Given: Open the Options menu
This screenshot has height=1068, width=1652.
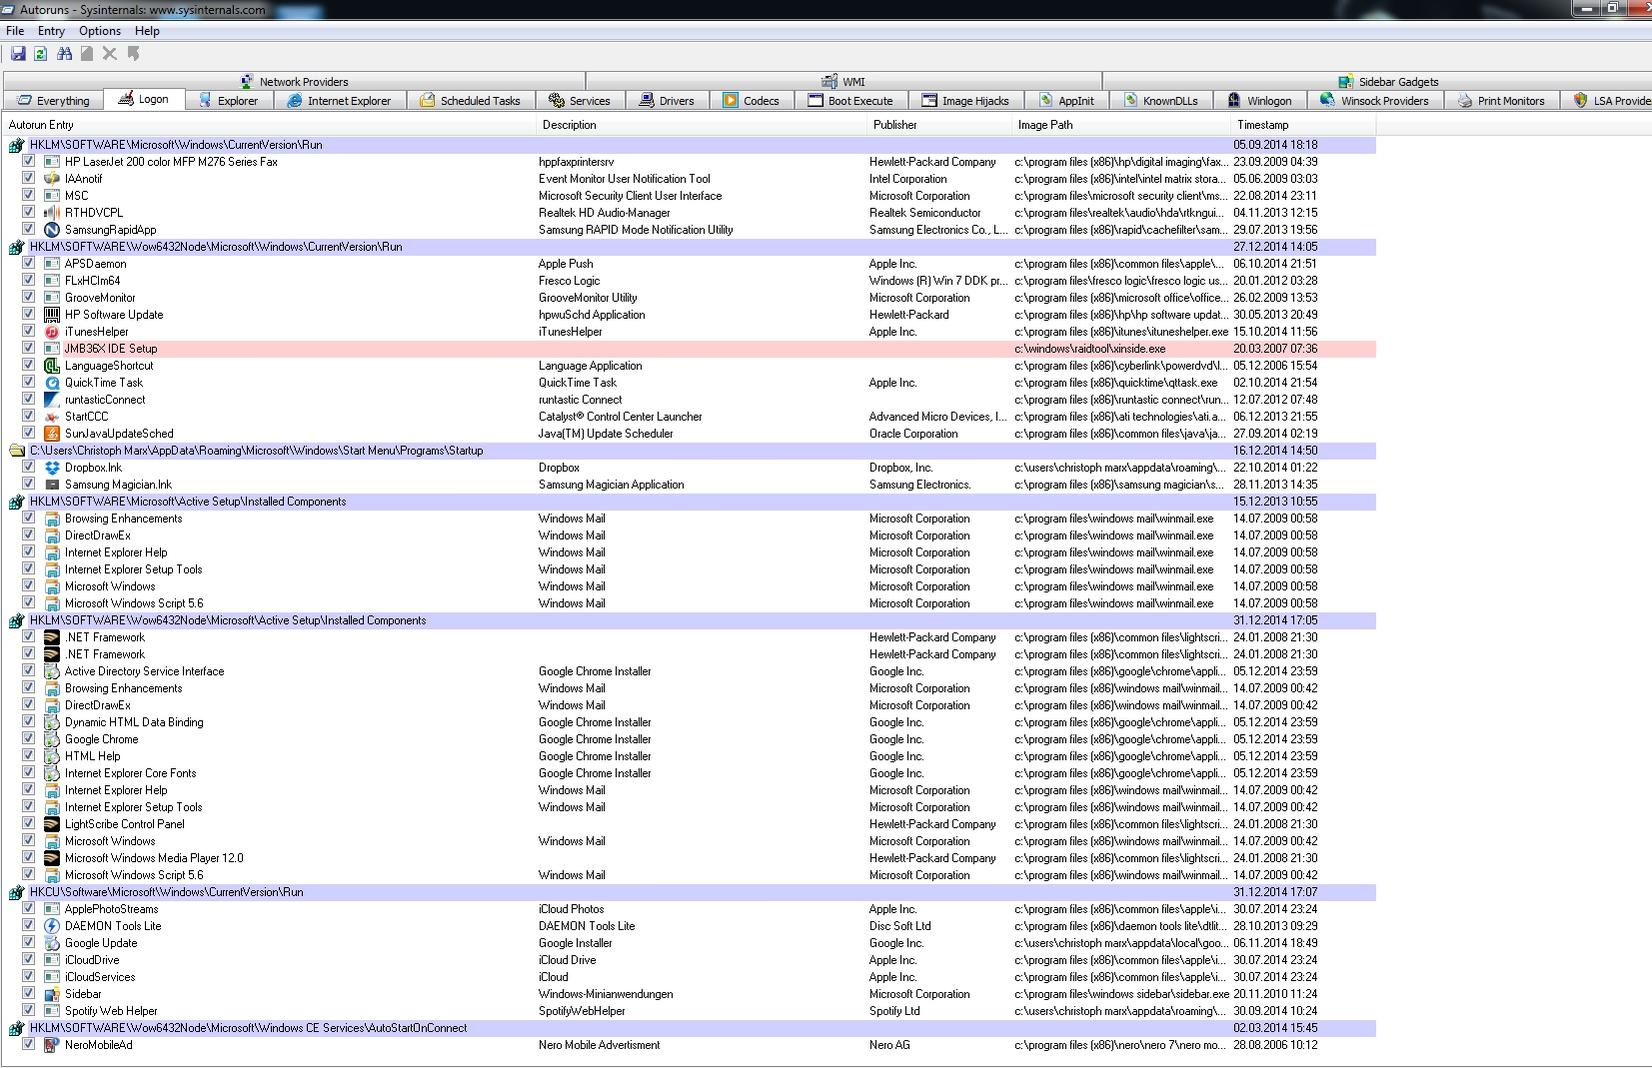Looking at the screenshot, I should [100, 31].
